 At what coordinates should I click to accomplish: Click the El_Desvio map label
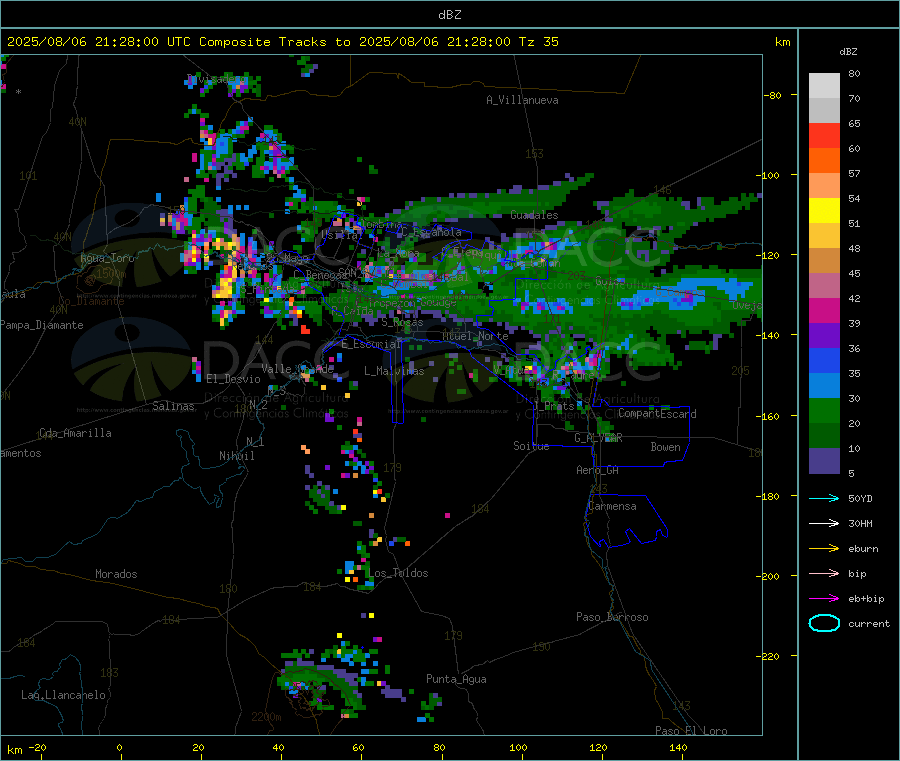click(x=233, y=379)
